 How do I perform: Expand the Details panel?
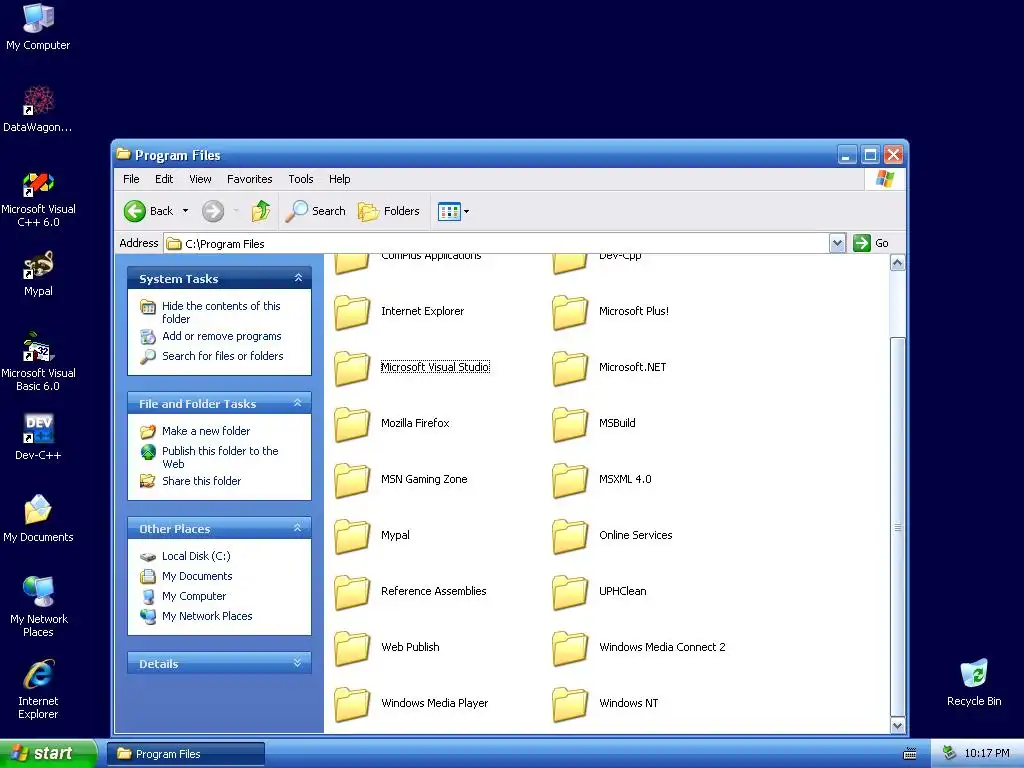pyautogui.click(x=298, y=663)
